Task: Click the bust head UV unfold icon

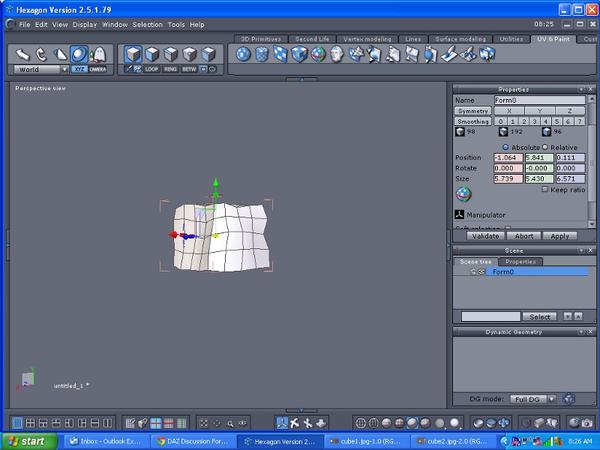Action: pos(337,54)
